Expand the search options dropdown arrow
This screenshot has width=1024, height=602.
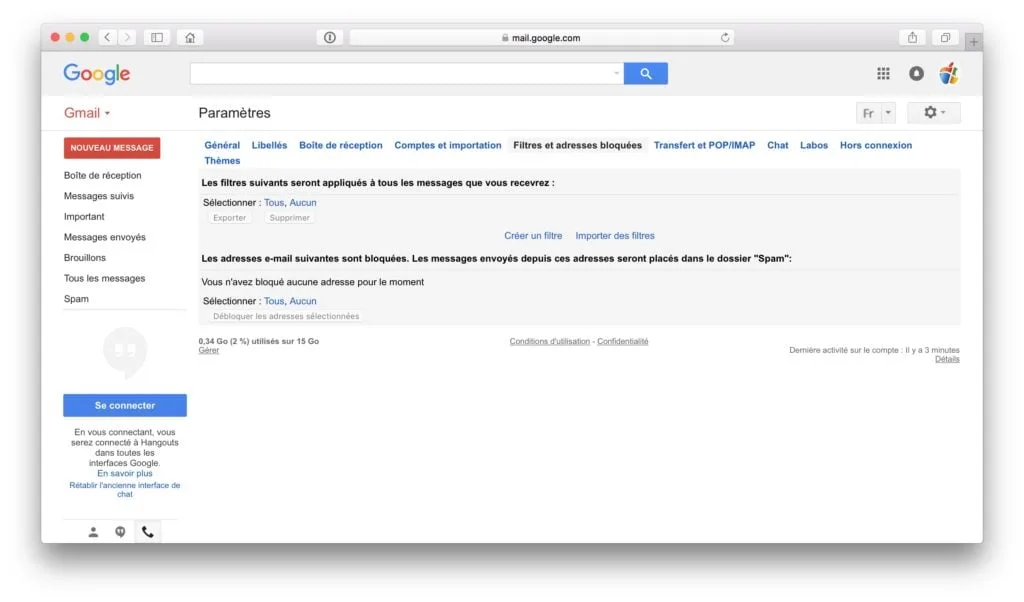pos(617,73)
